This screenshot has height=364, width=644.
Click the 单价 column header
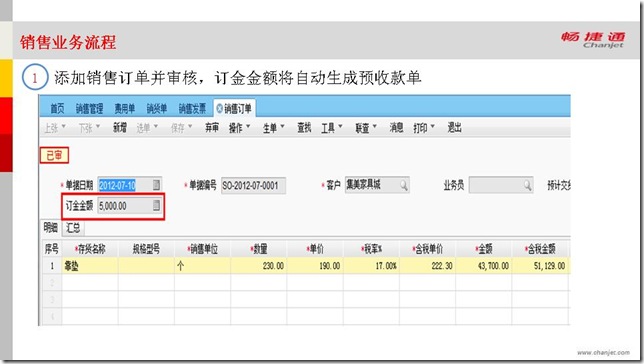point(315,249)
